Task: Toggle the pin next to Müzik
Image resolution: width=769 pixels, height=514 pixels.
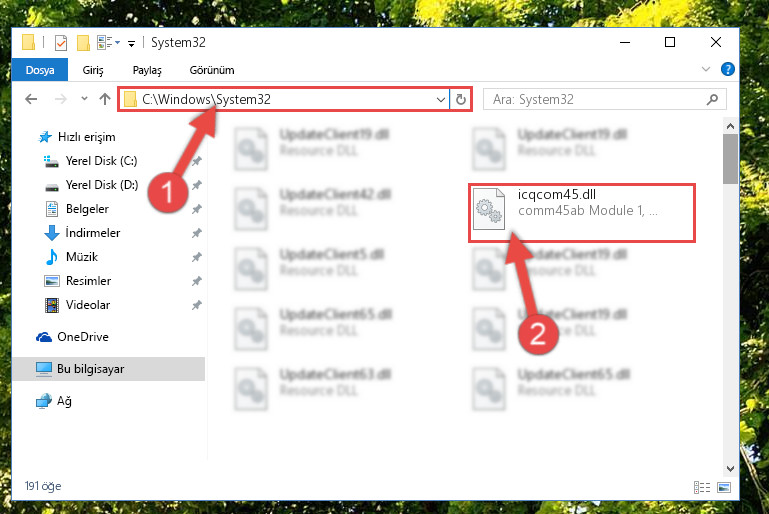Action: click(x=197, y=257)
